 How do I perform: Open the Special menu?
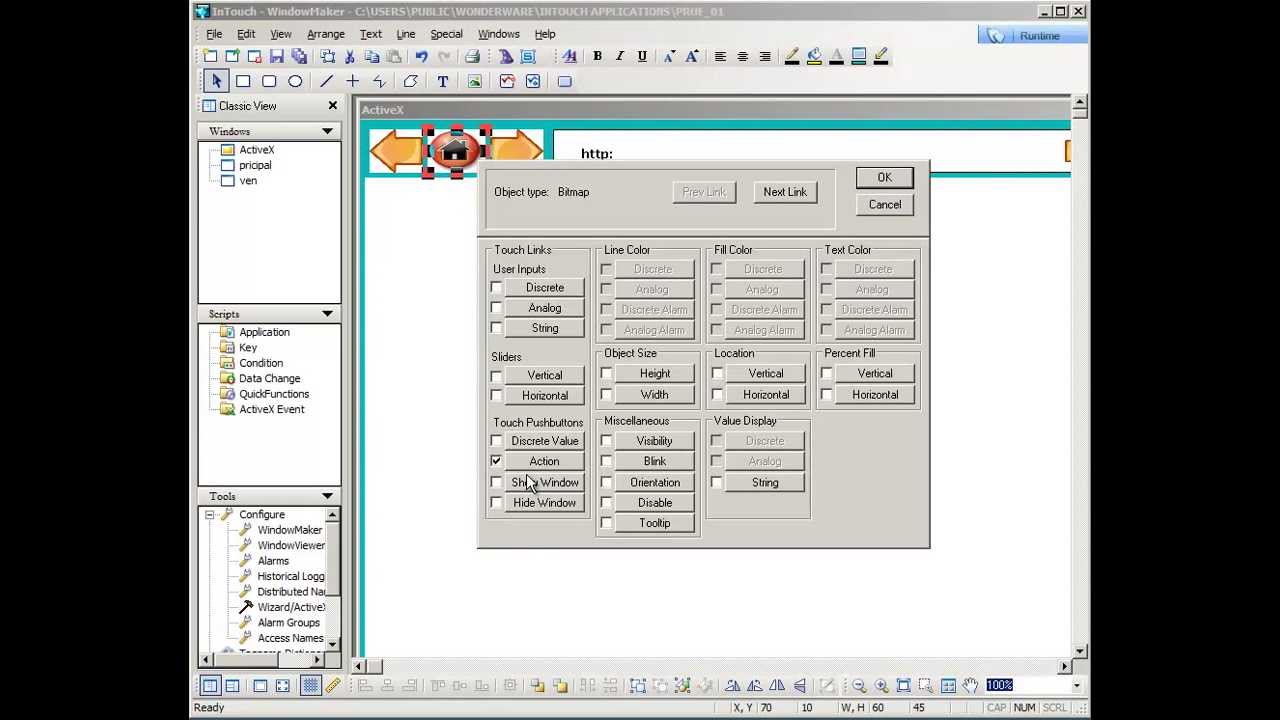pos(446,34)
